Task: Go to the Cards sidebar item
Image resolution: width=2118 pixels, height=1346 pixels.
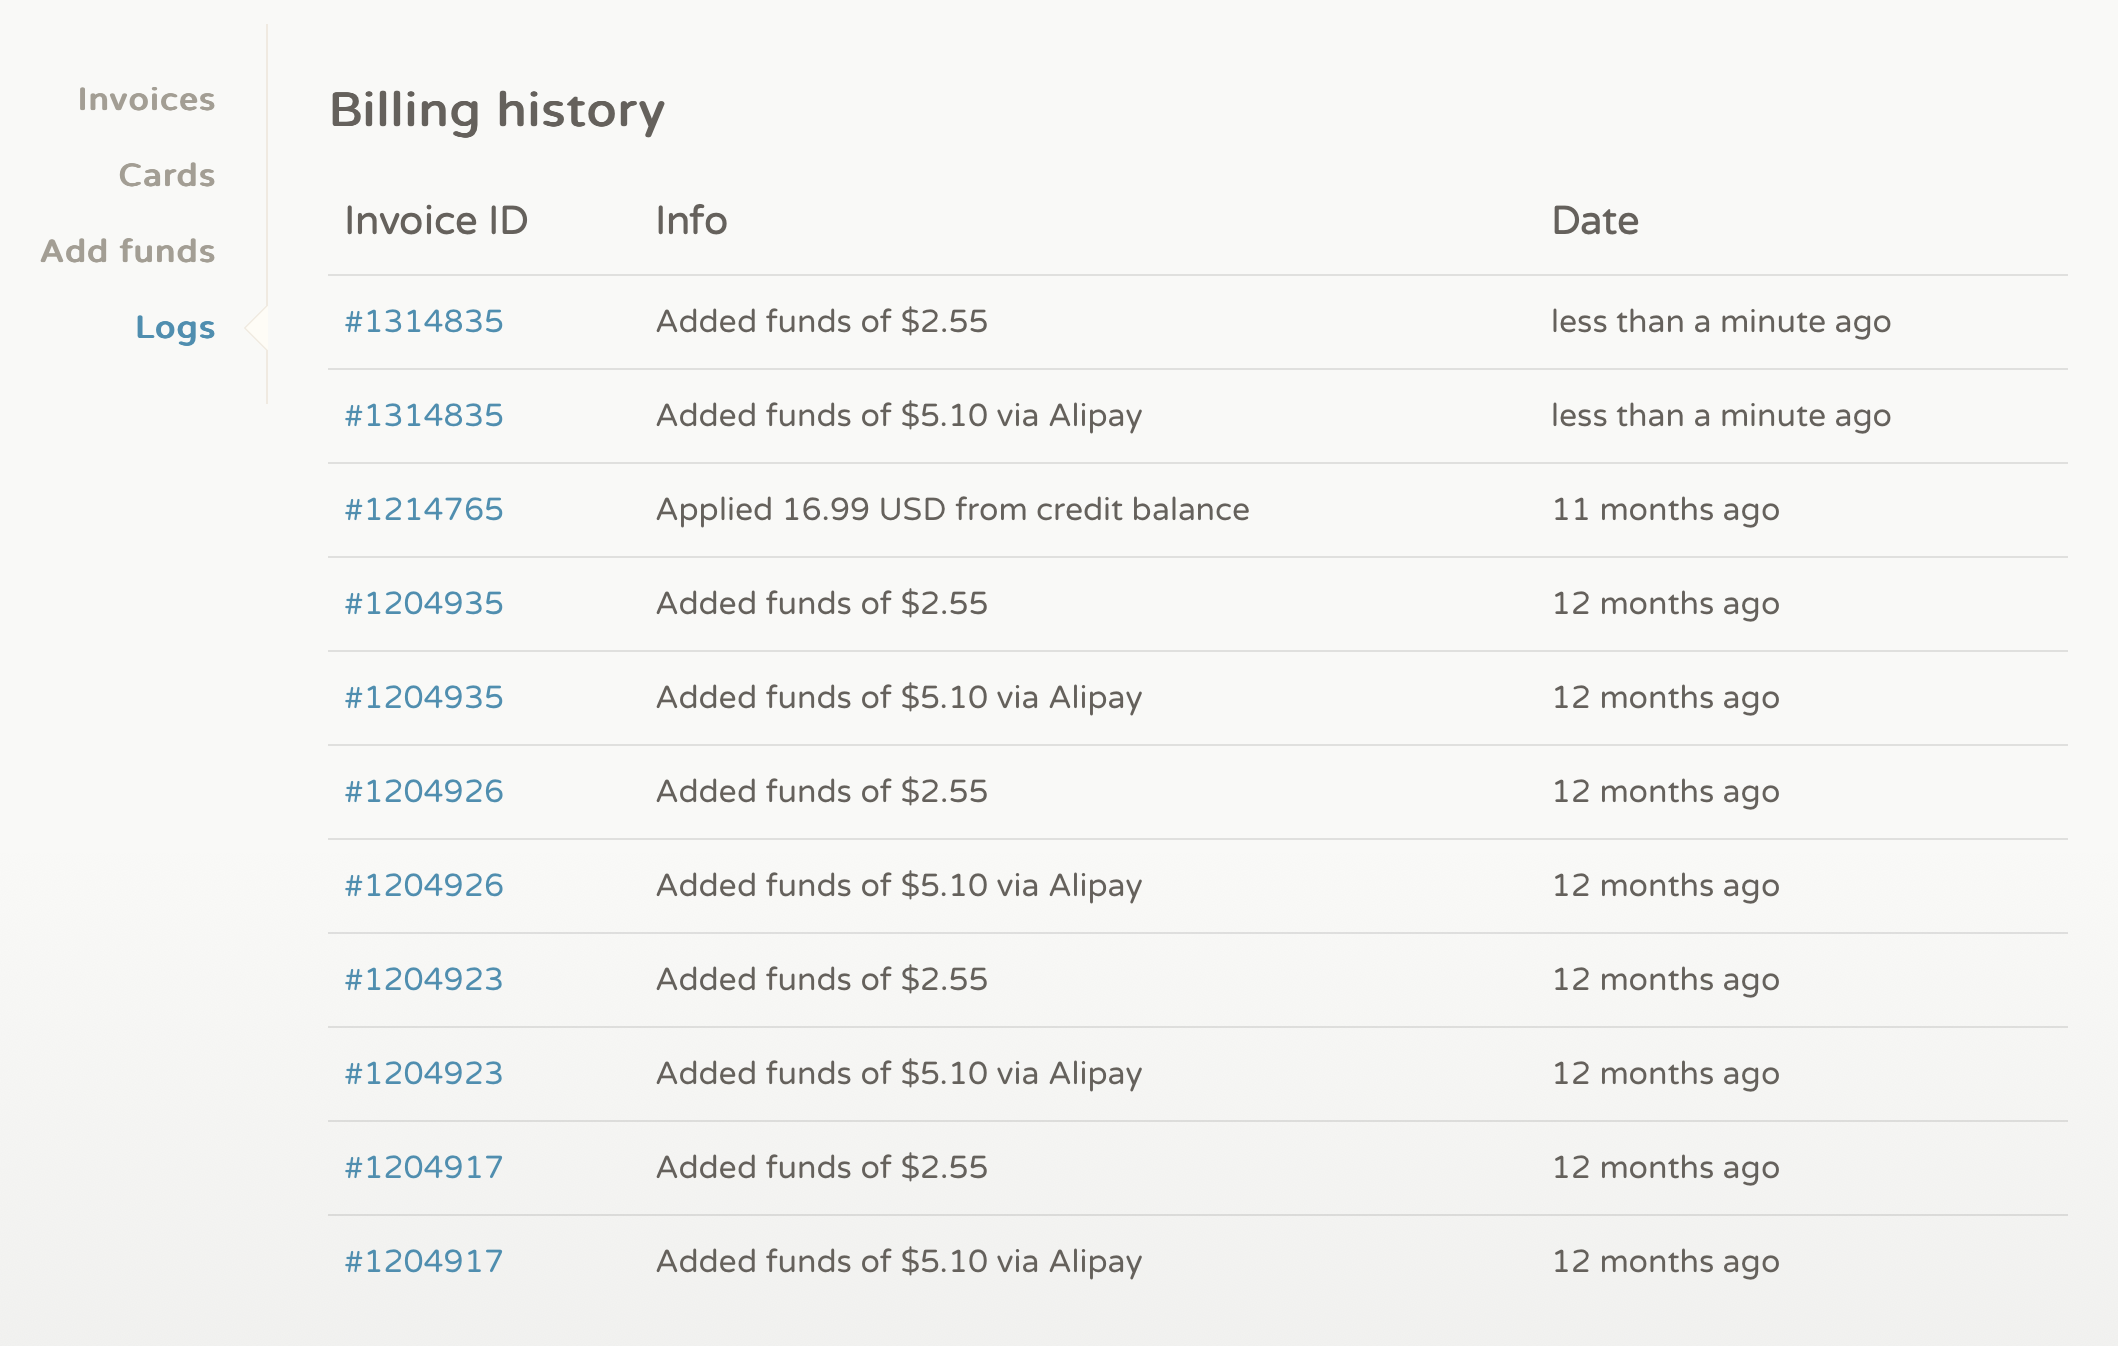Action: [167, 175]
